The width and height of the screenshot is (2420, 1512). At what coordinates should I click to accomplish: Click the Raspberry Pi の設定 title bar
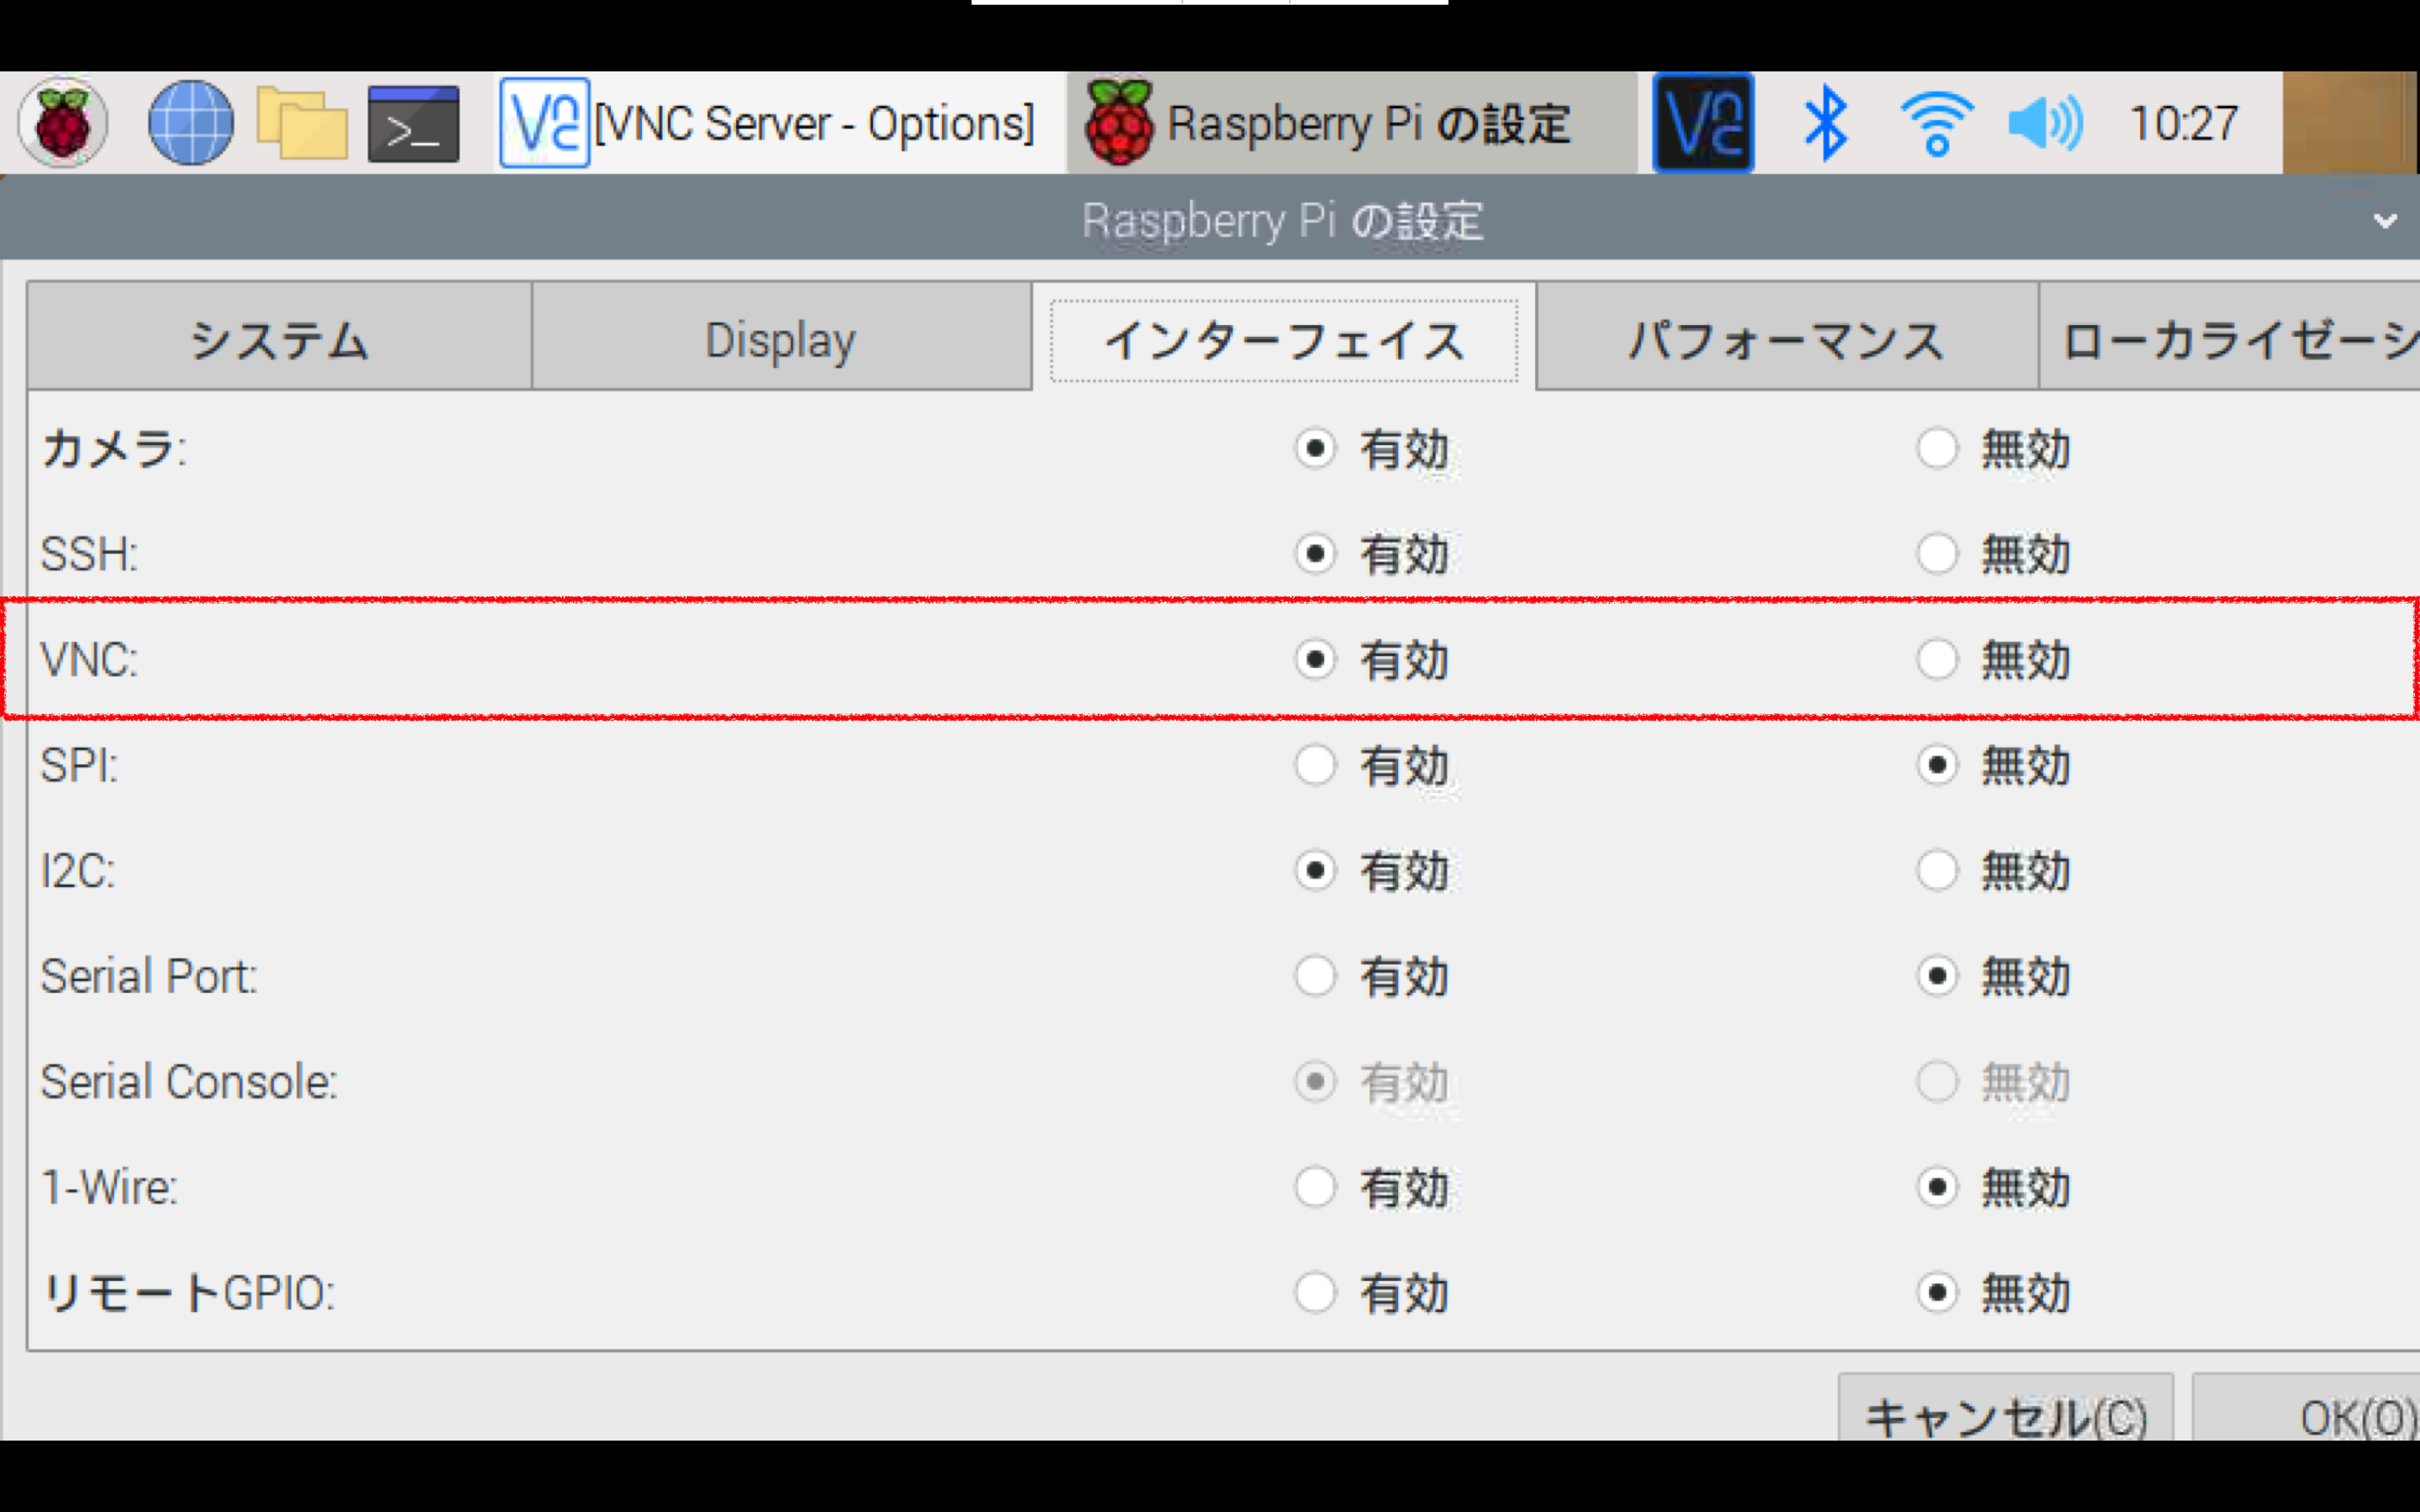click(x=1210, y=219)
